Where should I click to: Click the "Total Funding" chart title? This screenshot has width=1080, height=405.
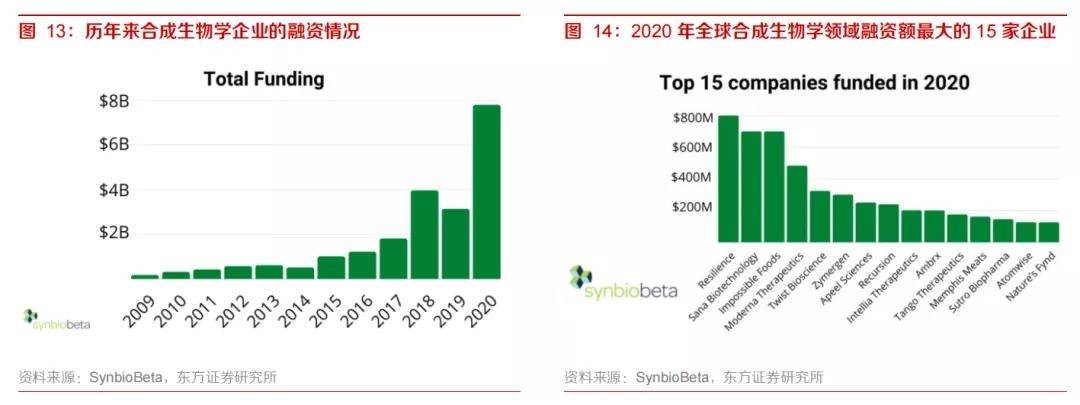click(x=264, y=79)
